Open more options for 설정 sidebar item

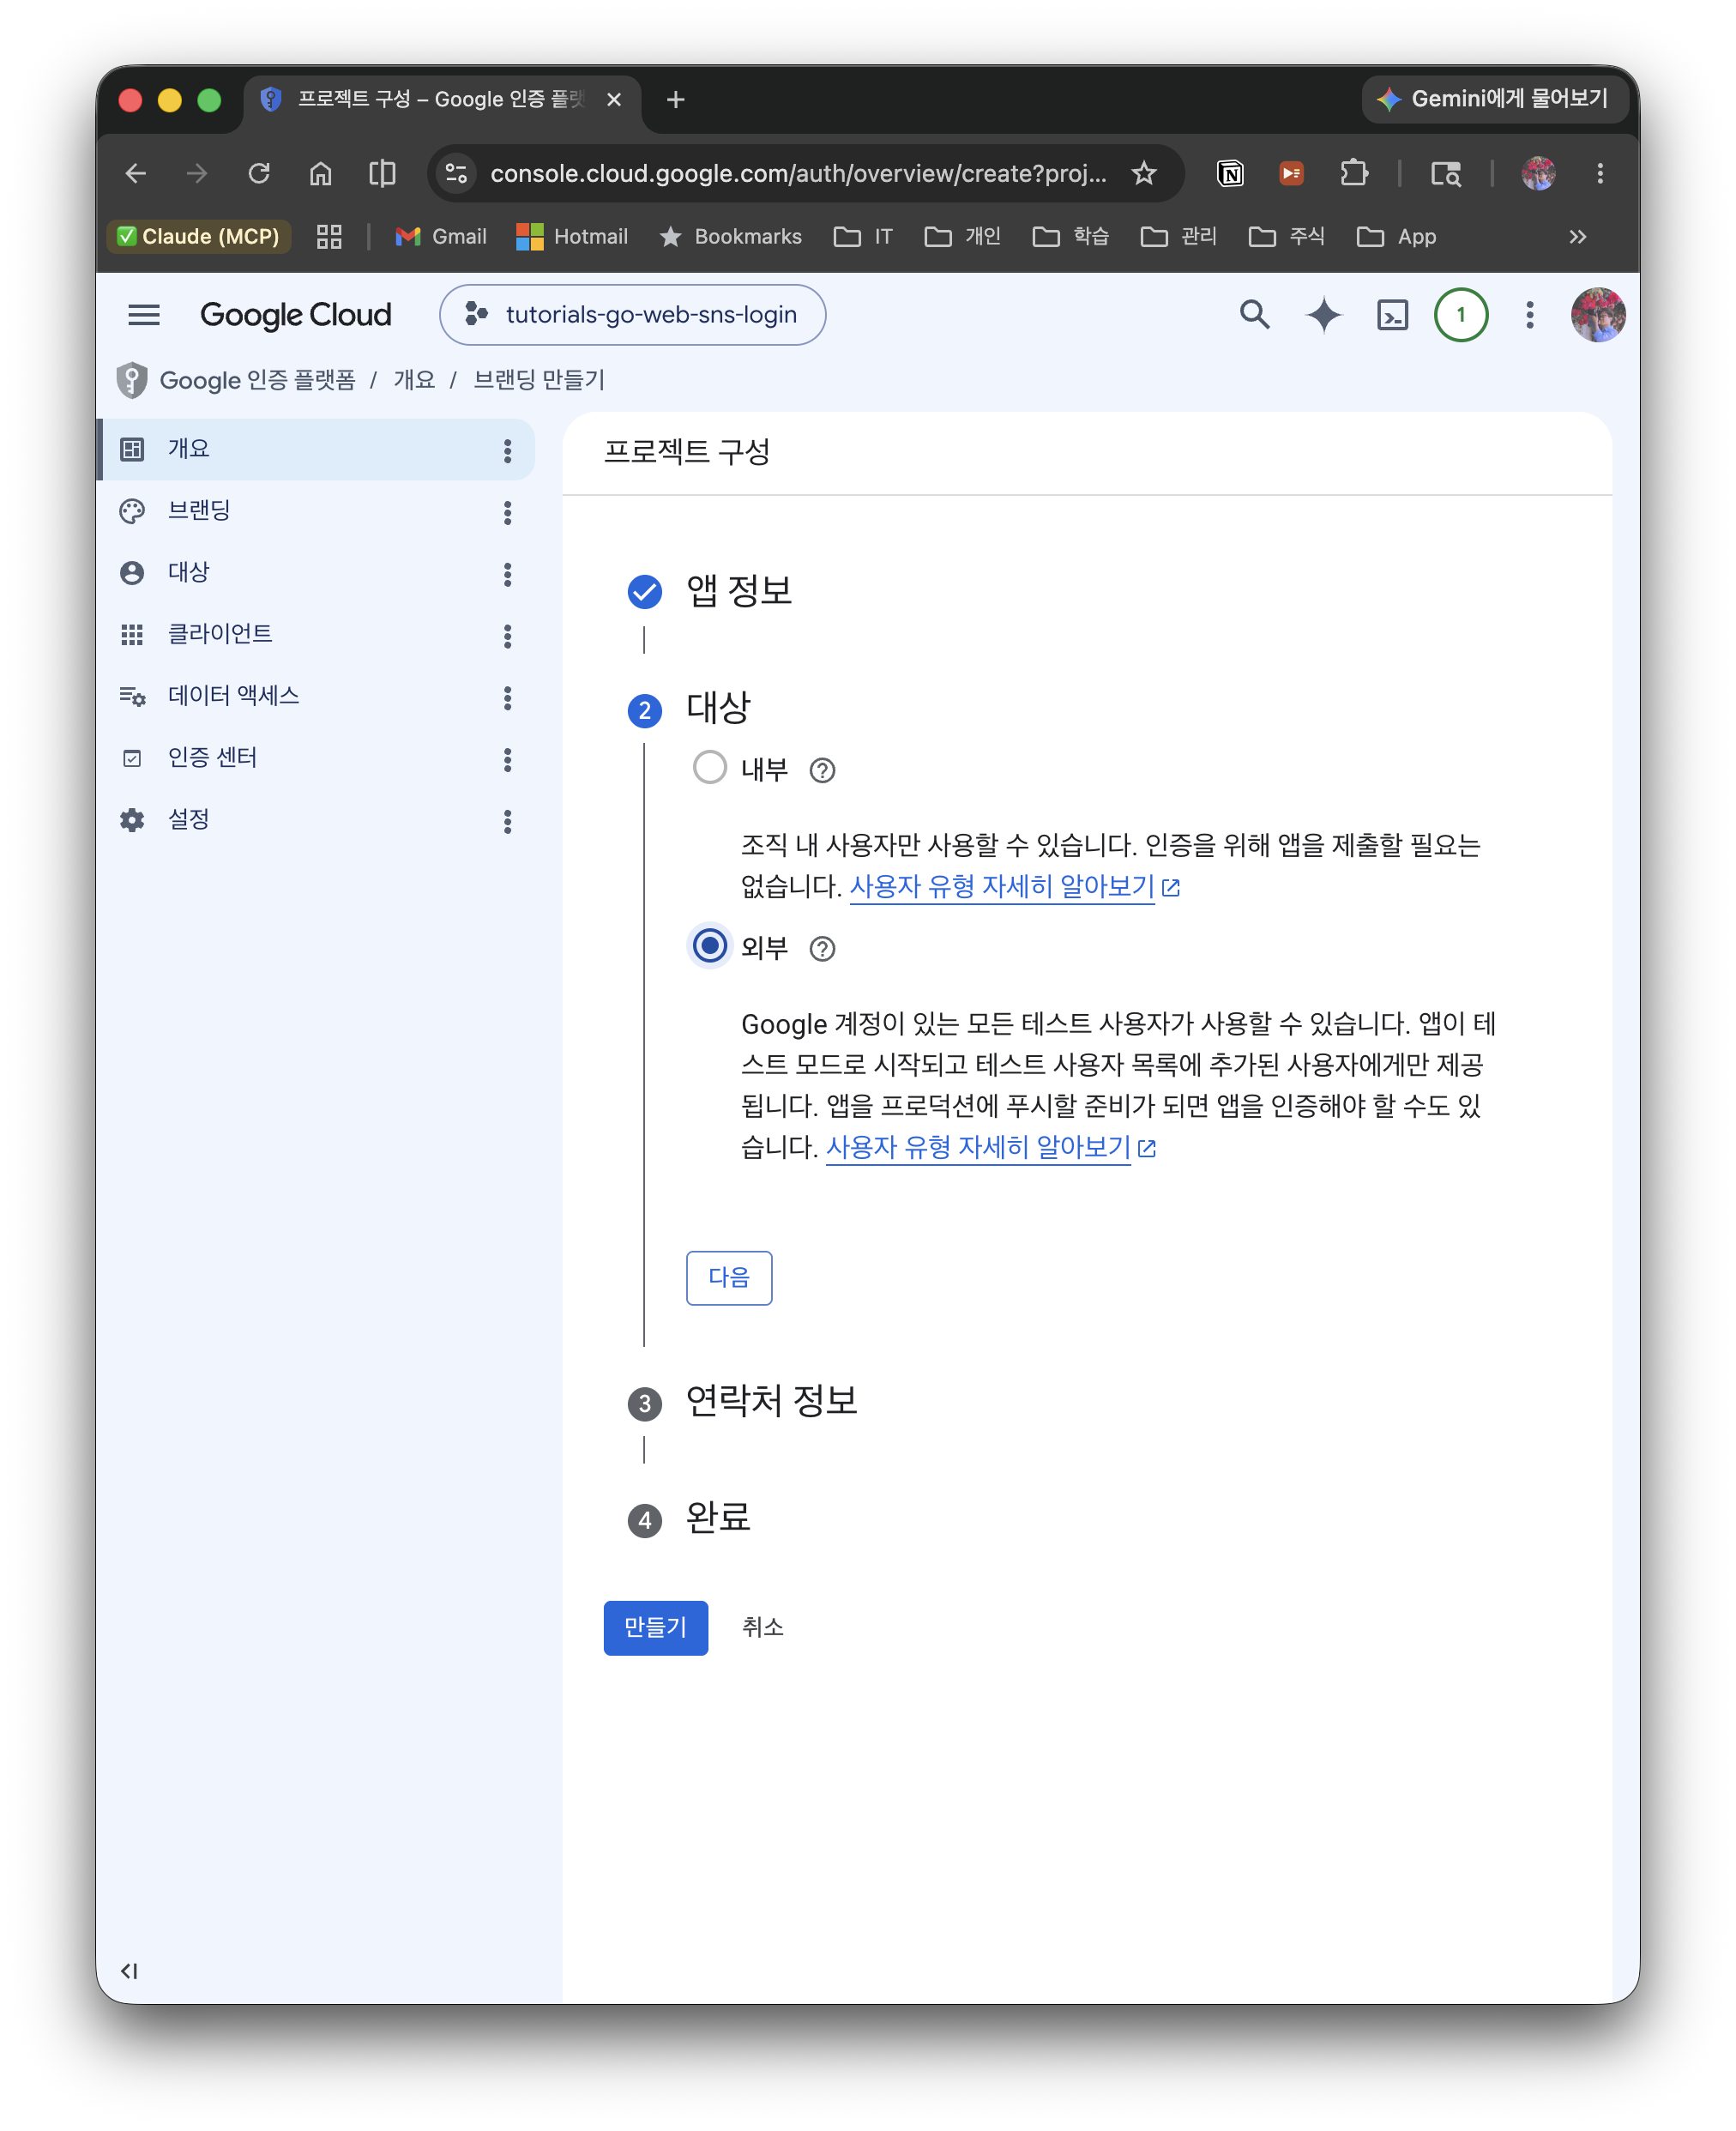tap(508, 822)
